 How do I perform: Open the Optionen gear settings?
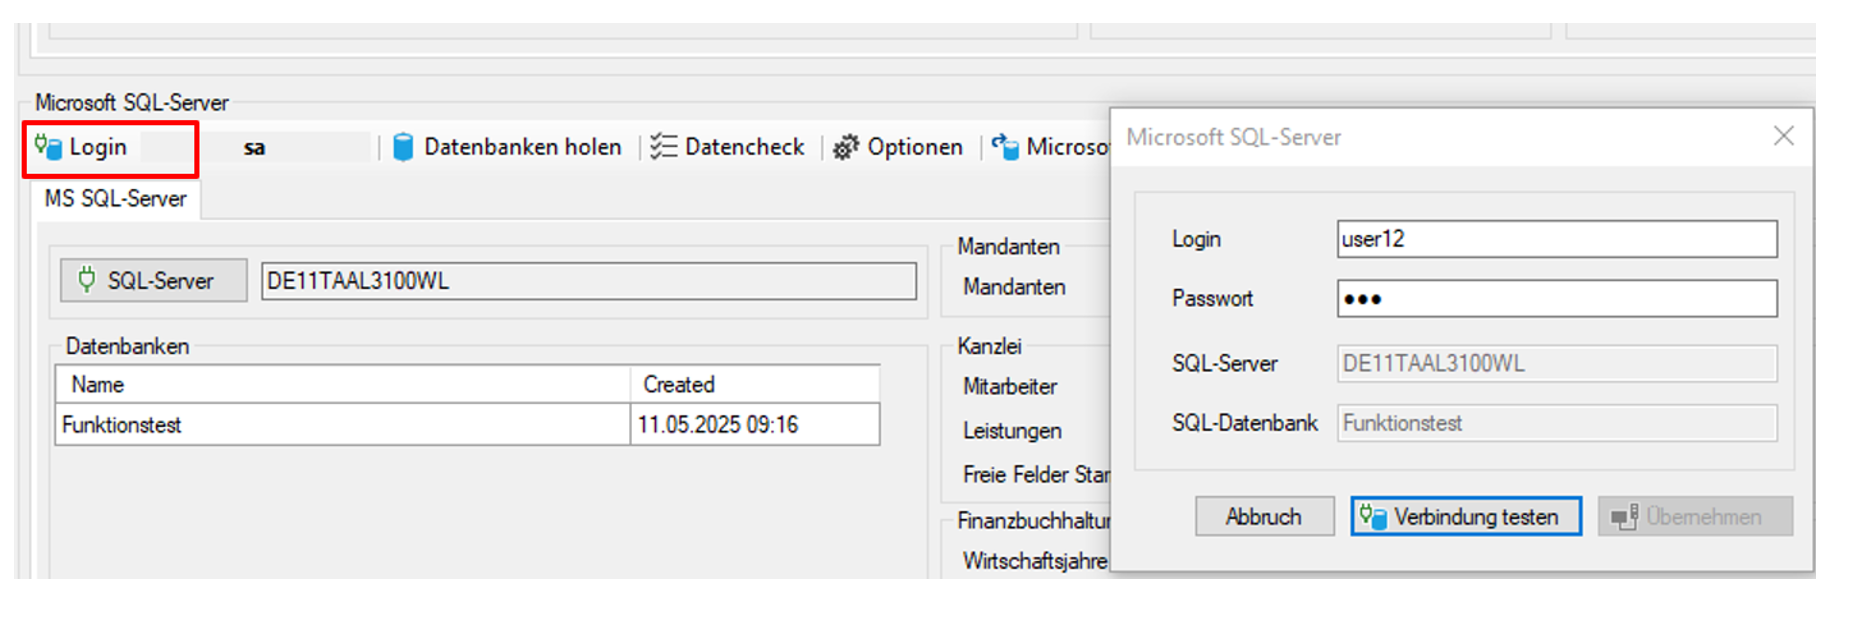pos(898,147)
